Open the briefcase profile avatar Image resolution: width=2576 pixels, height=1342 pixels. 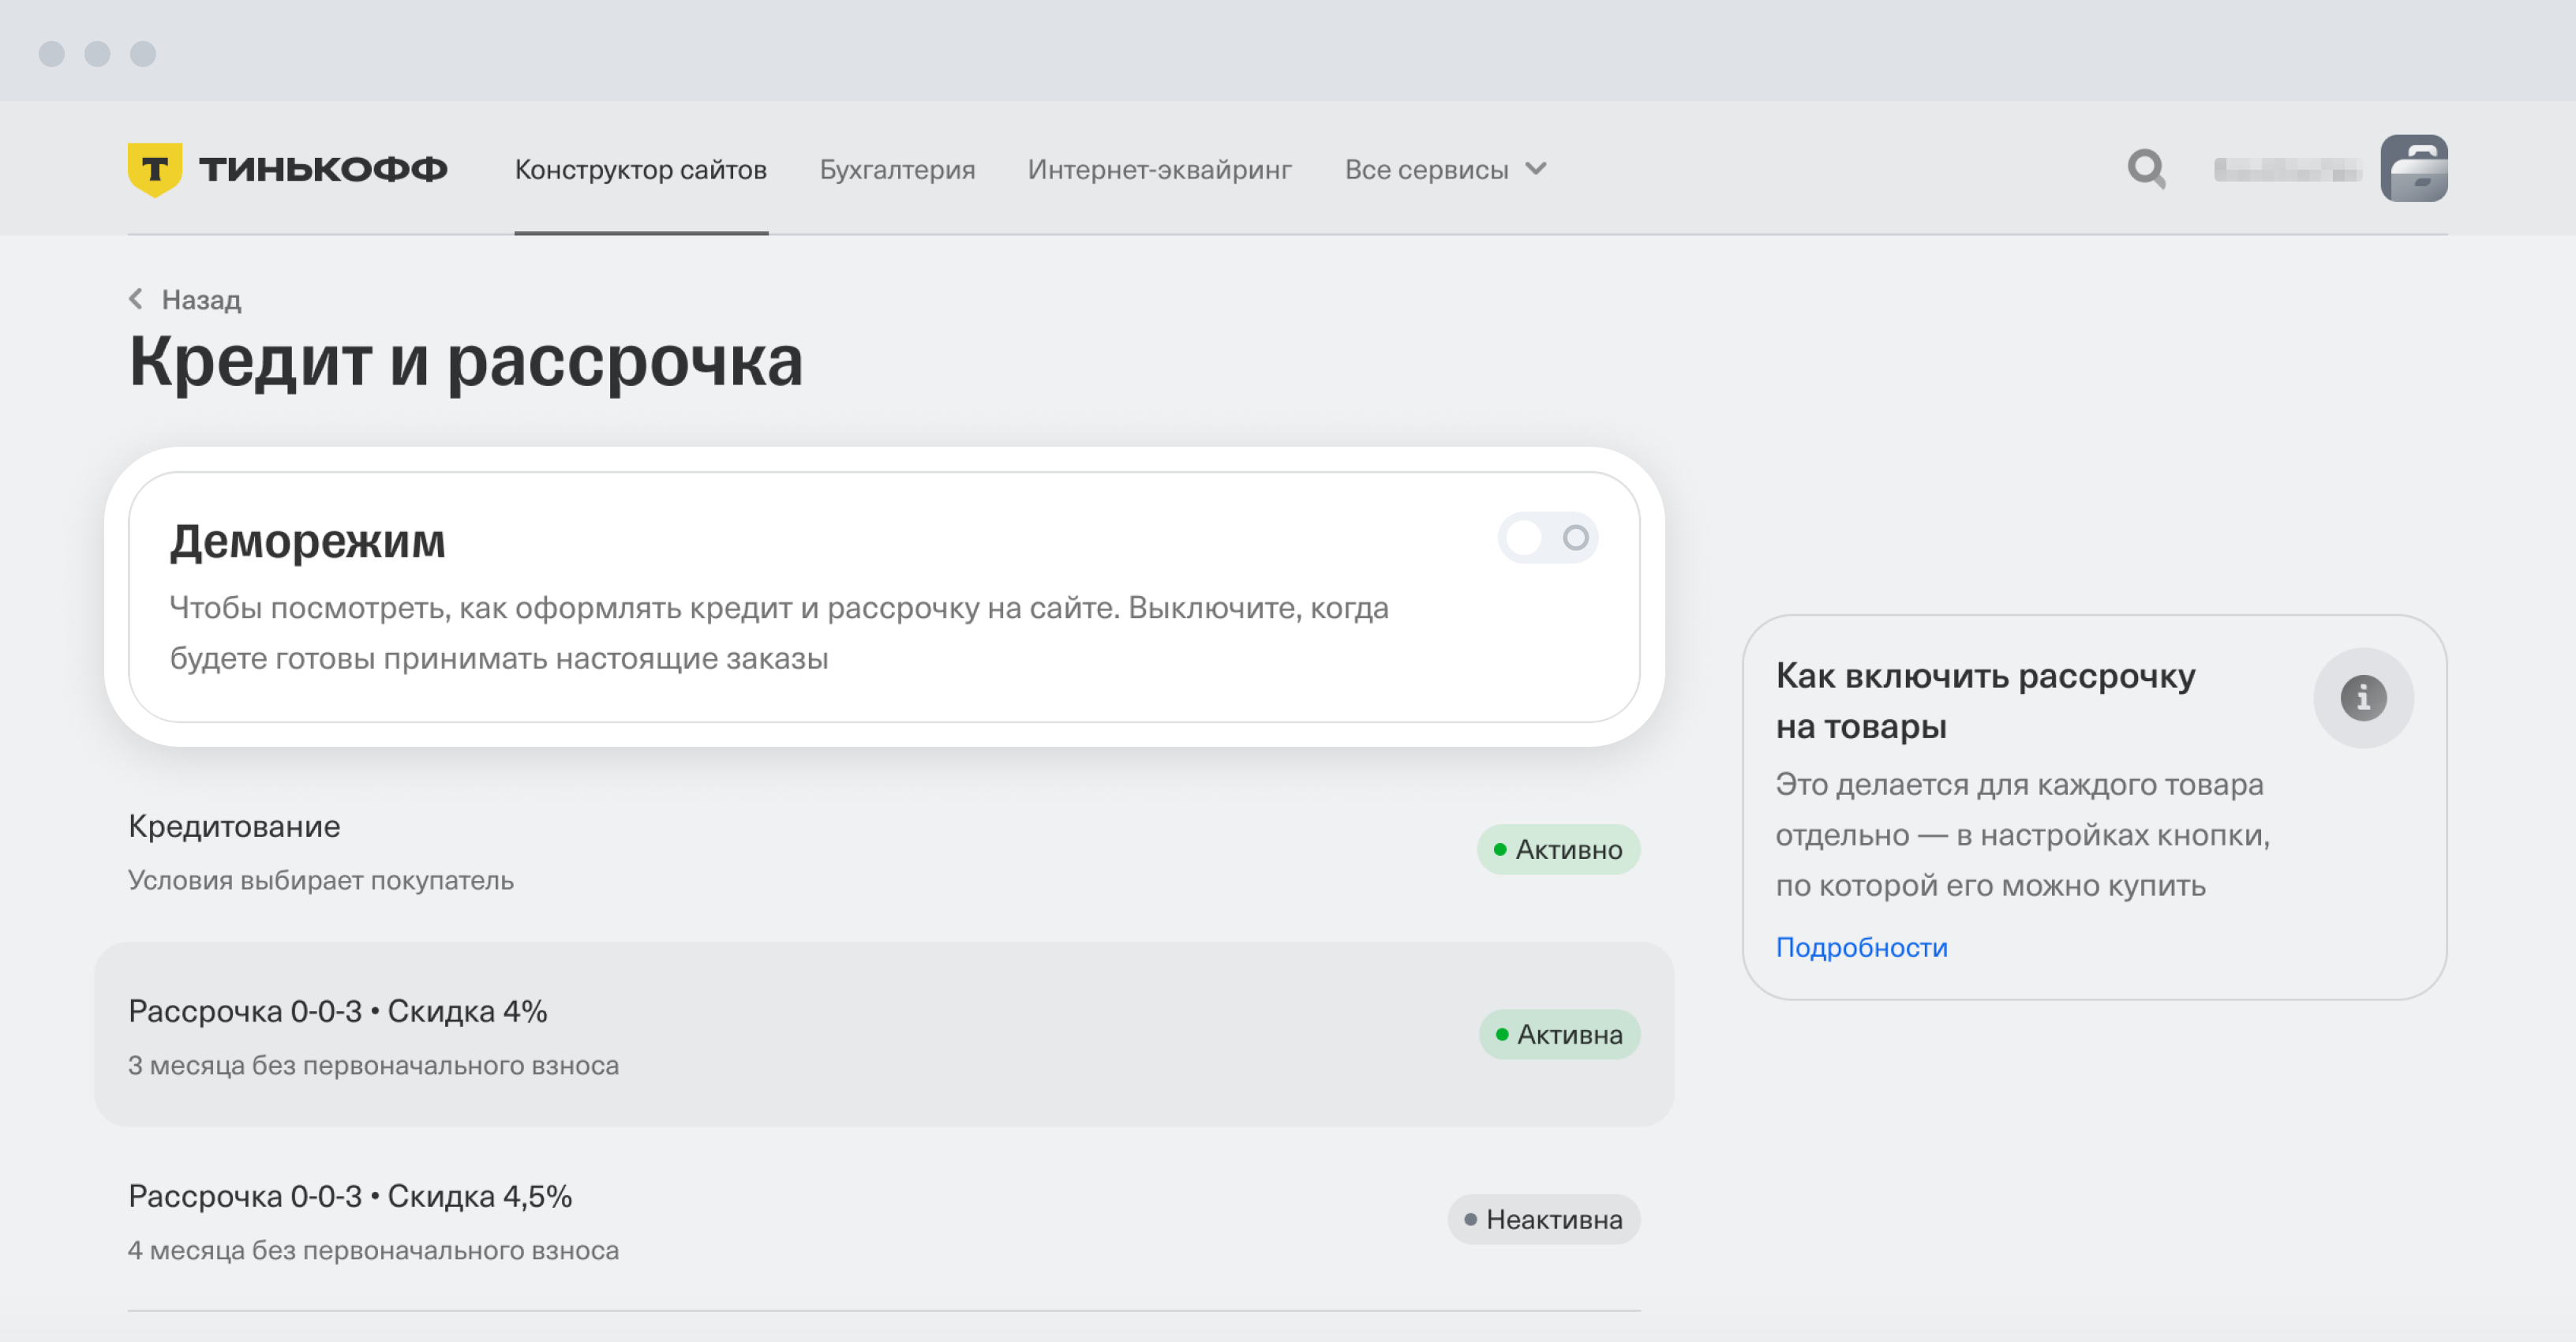click(2413, 168)
